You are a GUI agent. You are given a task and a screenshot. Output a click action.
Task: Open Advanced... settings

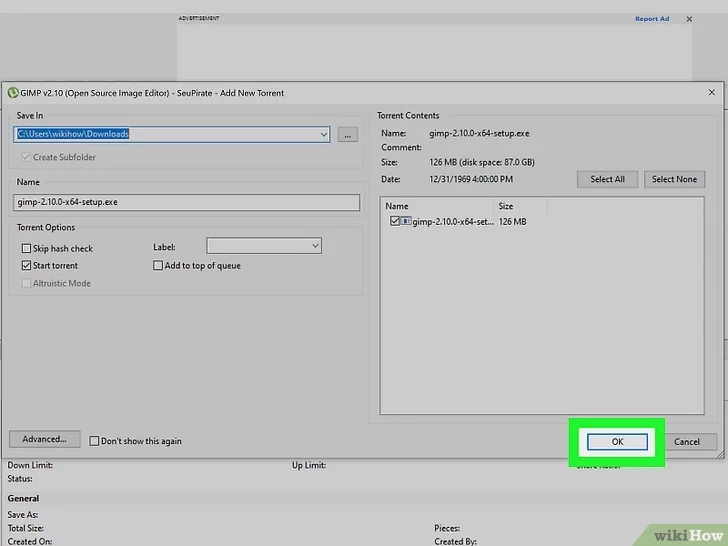click(45, 439)
